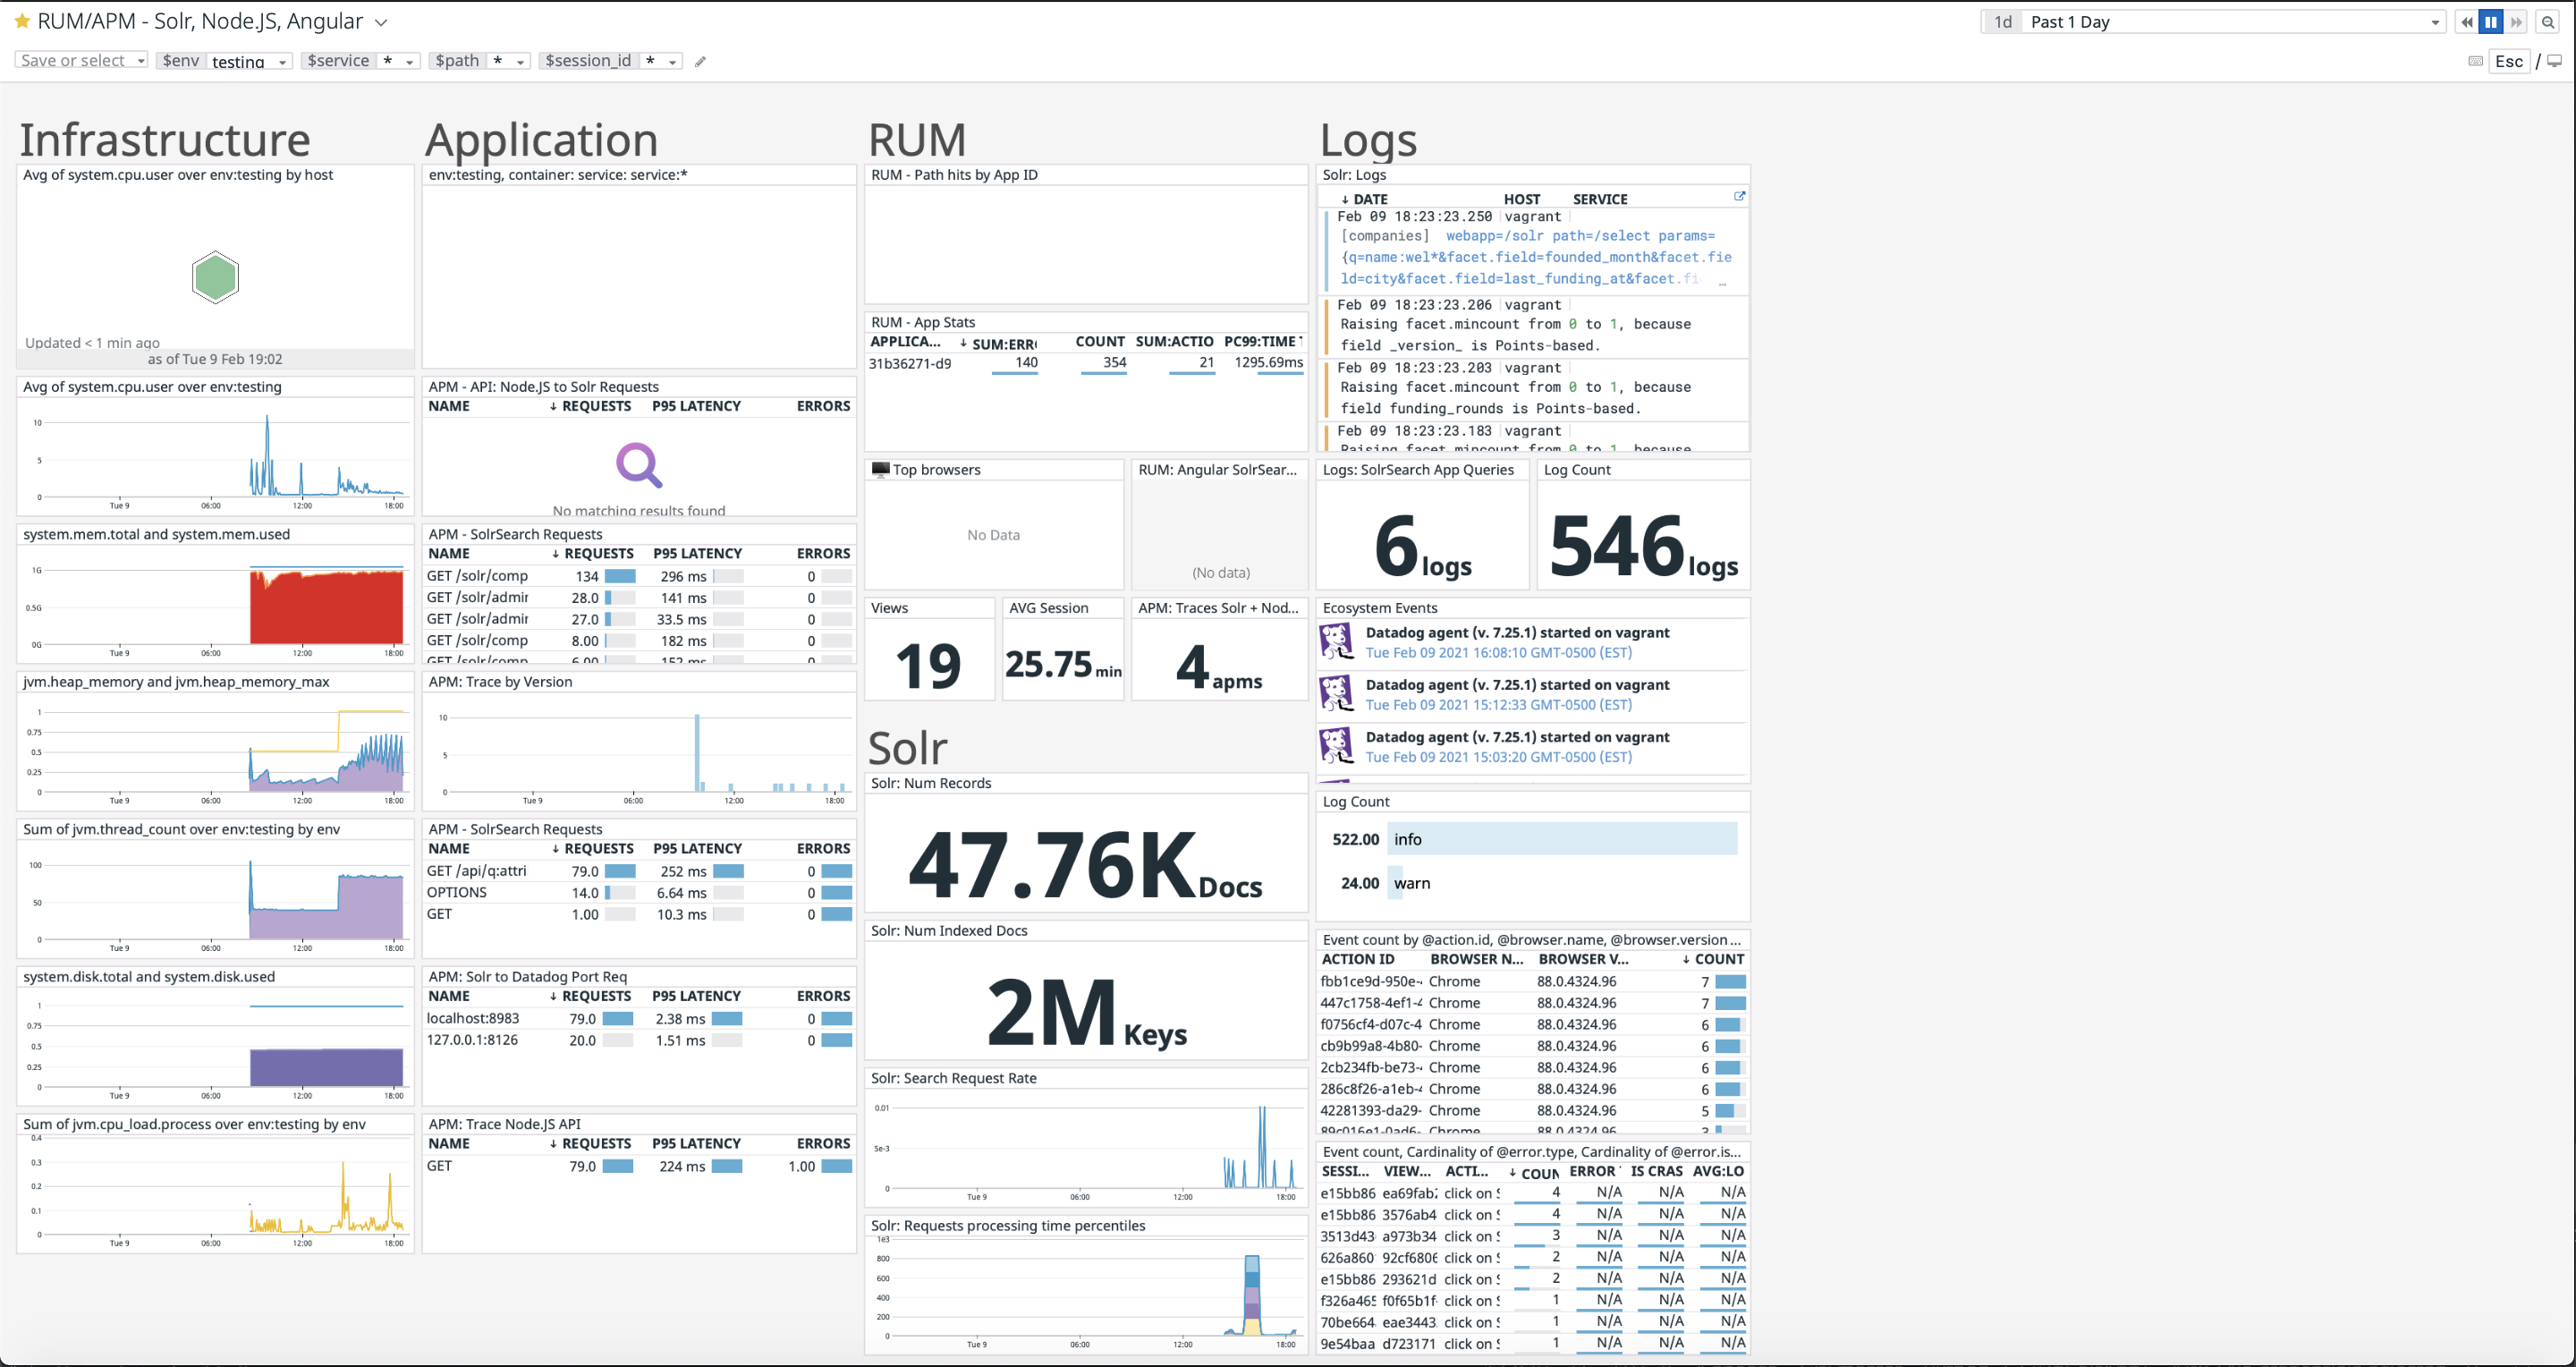Screen dimensions: 2576x1367
Task: Pause live dashboard updates
Action: pos(2491,22)
